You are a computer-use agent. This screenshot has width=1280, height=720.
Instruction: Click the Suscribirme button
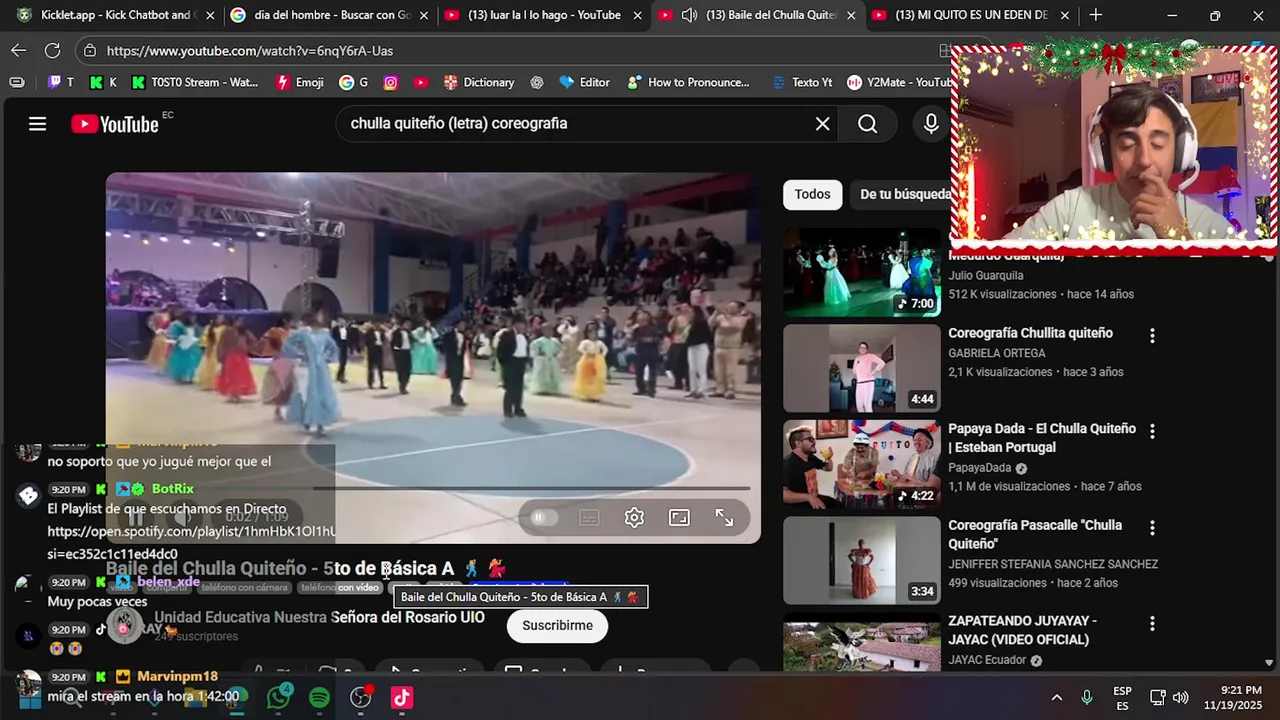pyautogui.click(x=557, y=625)
